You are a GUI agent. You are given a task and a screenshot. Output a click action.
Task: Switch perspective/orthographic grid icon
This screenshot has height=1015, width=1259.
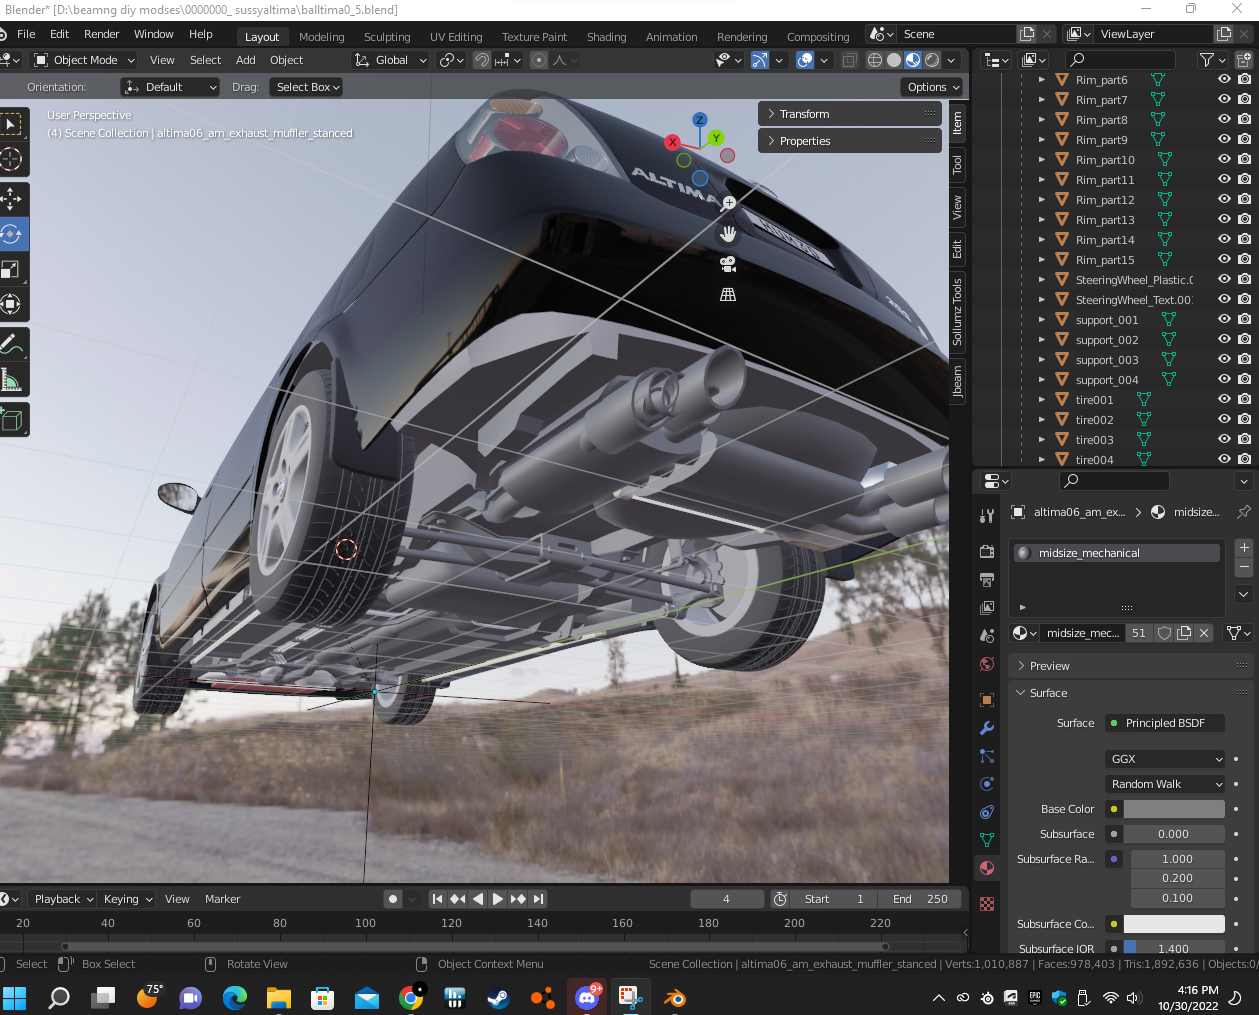pyautogui.click(x=728, y=294)
